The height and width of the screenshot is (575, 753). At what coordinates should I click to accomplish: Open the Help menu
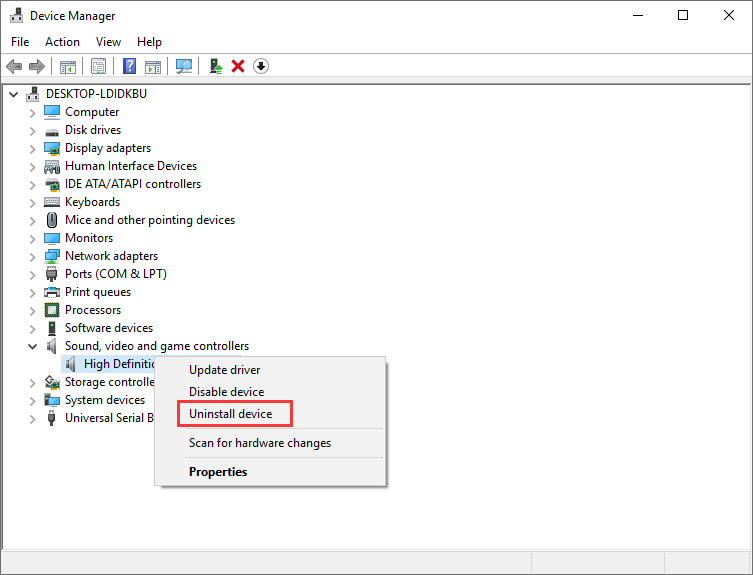point(149,42)
